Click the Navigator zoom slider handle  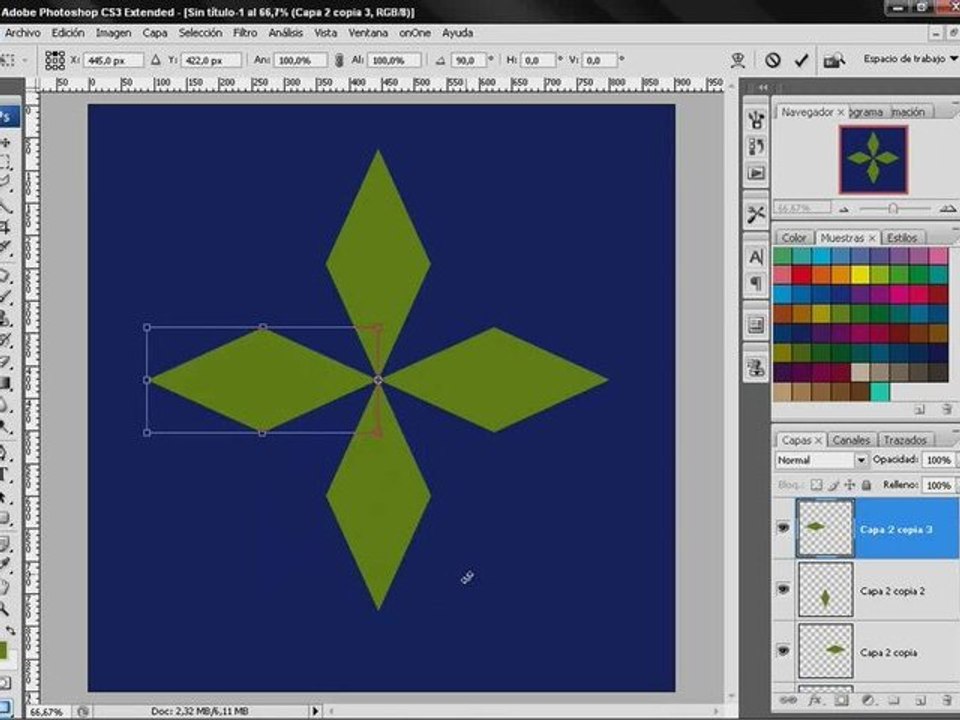(893, 209)
